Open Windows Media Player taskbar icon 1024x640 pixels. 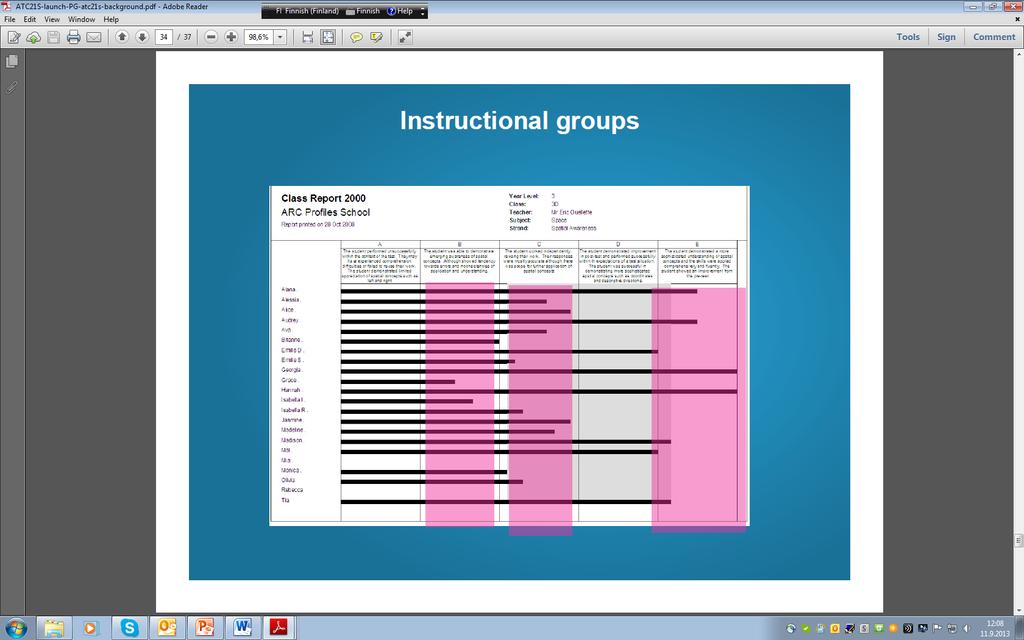(x=91, y=628)
